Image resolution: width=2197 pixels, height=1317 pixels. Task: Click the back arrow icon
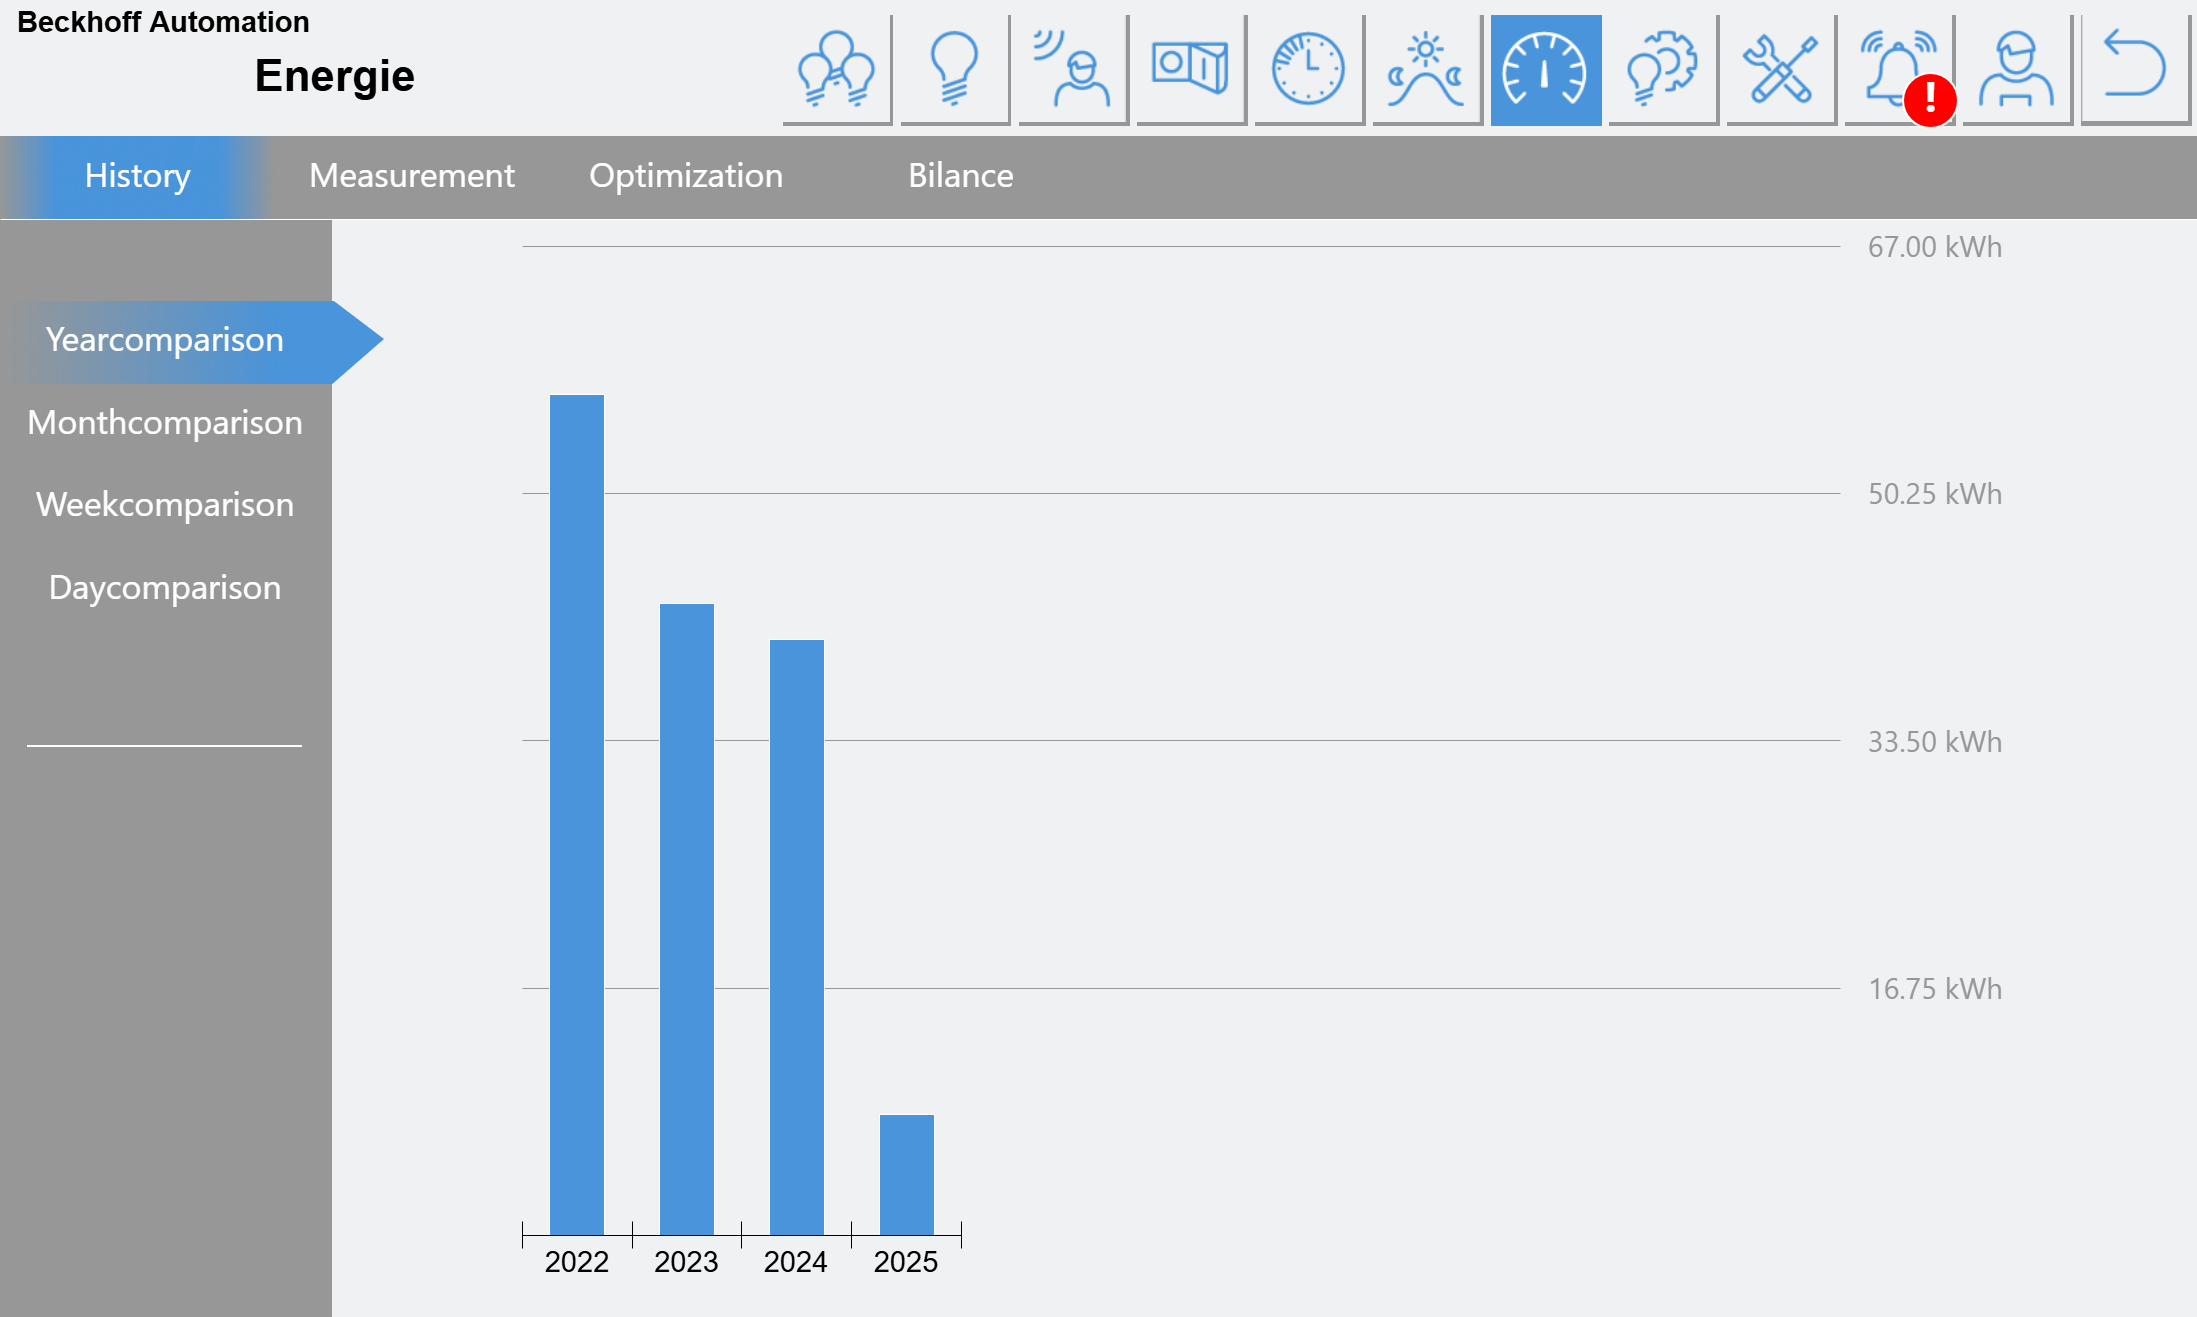[x=2135, y=70]
